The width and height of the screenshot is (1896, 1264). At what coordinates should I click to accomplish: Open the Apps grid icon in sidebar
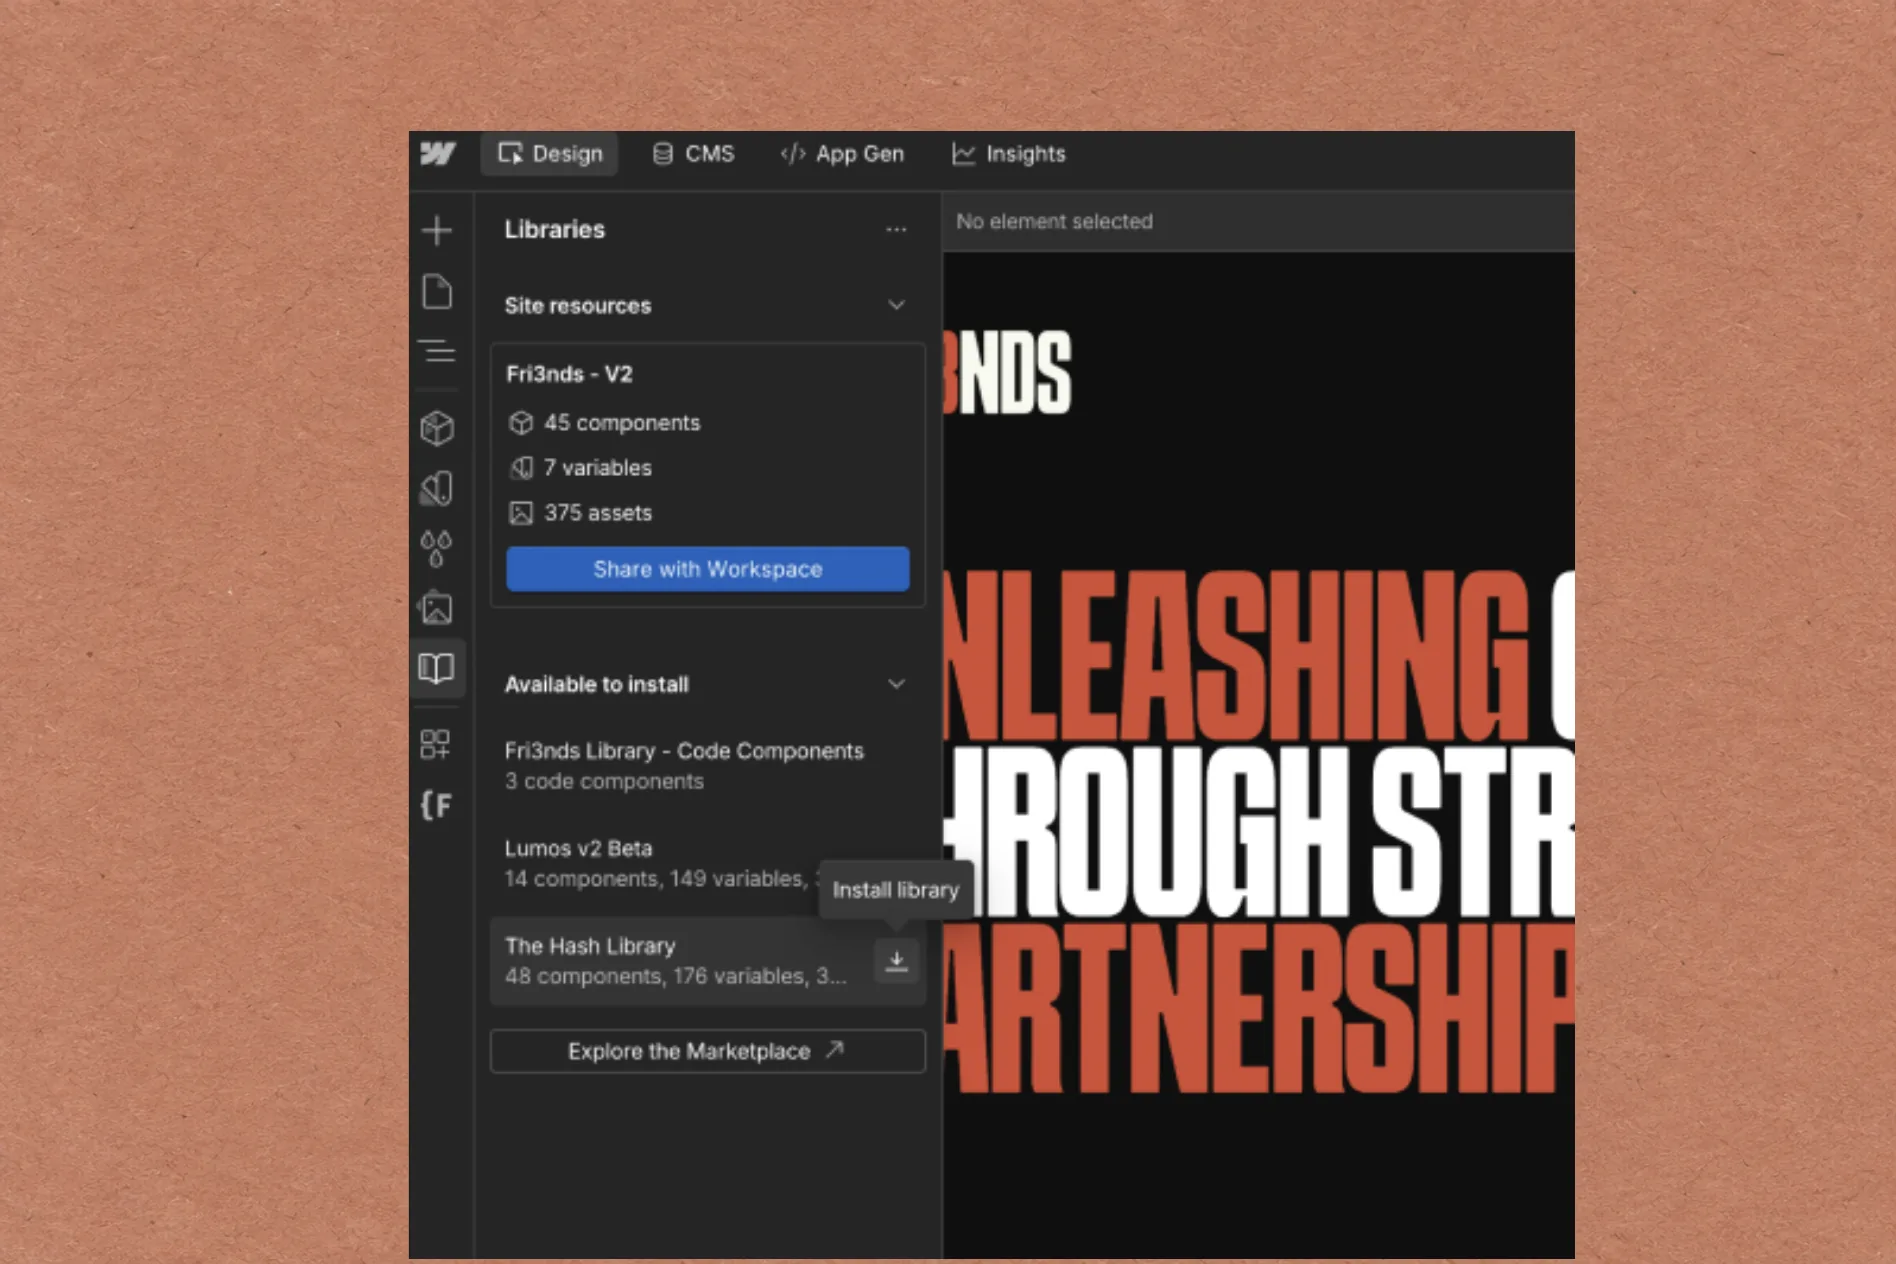pos(436,744)
